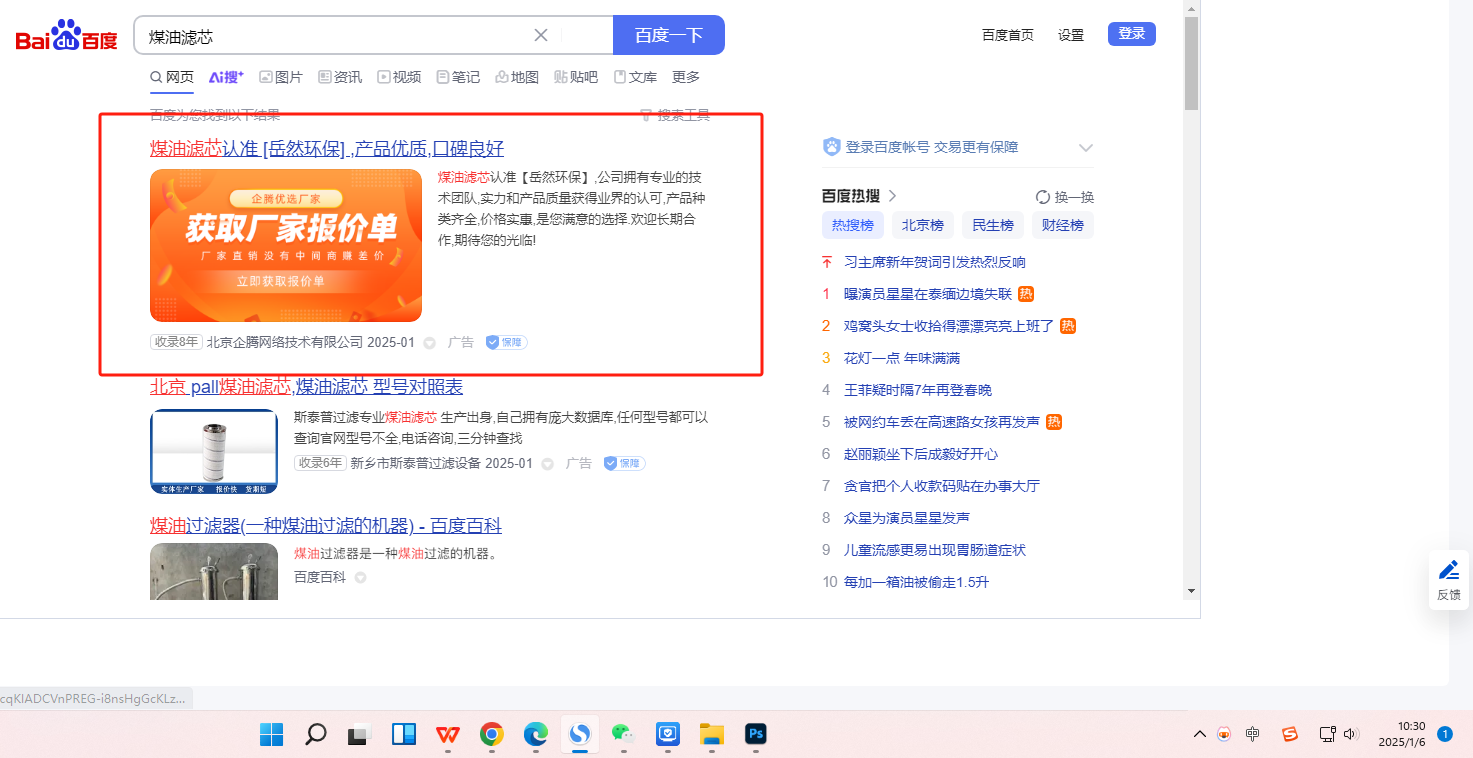Image resolution: width=1473 pixels, height=758 pixels.
Task: Open WPS Office from the taskbar
Action: [x=447, y=735]
